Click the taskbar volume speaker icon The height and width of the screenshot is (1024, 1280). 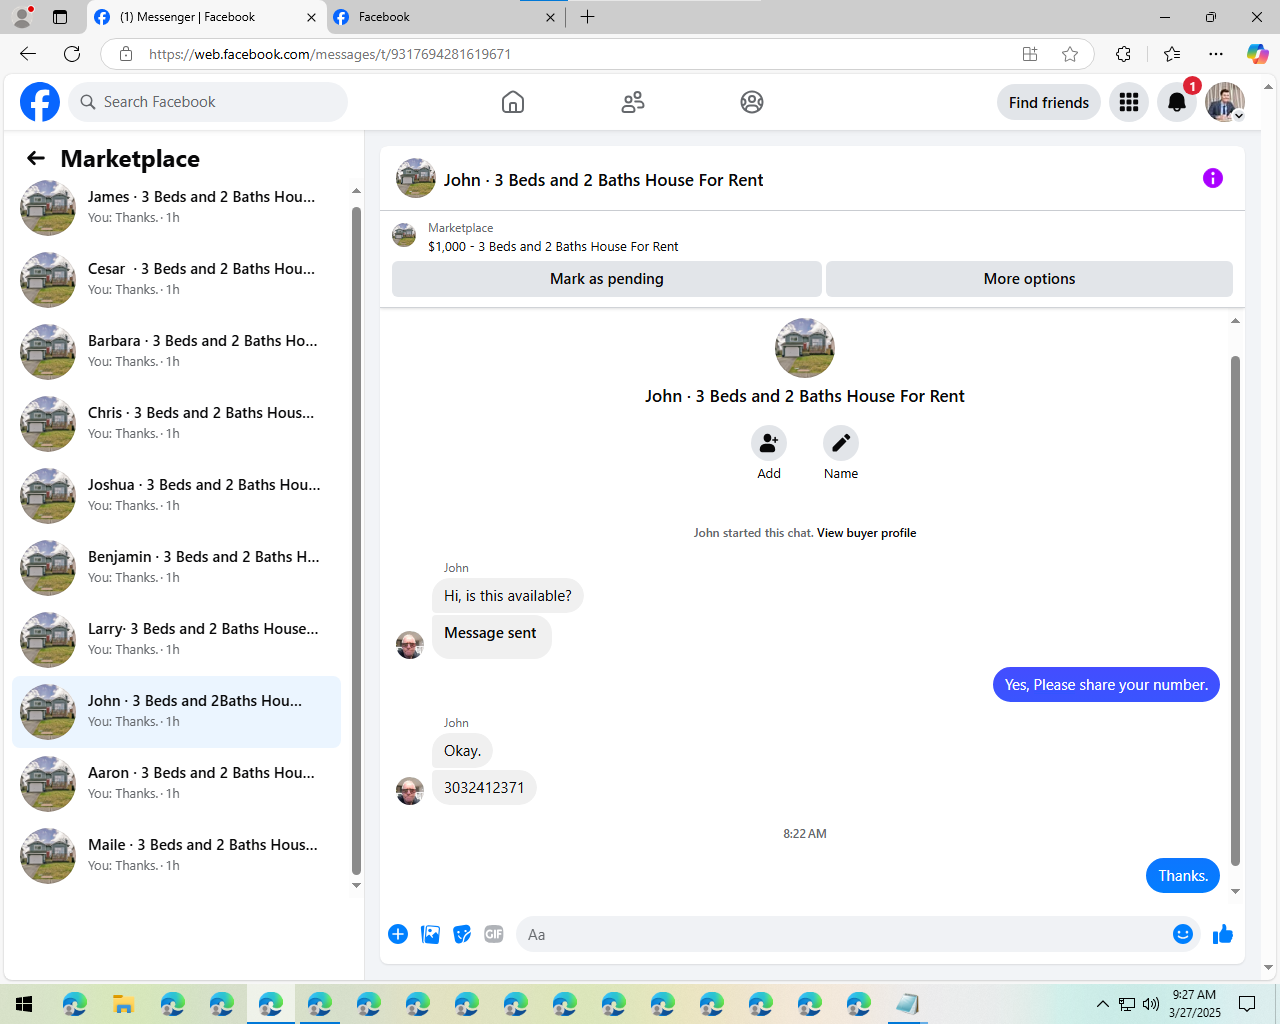pyautogui.click(x=1151, y=1004)
